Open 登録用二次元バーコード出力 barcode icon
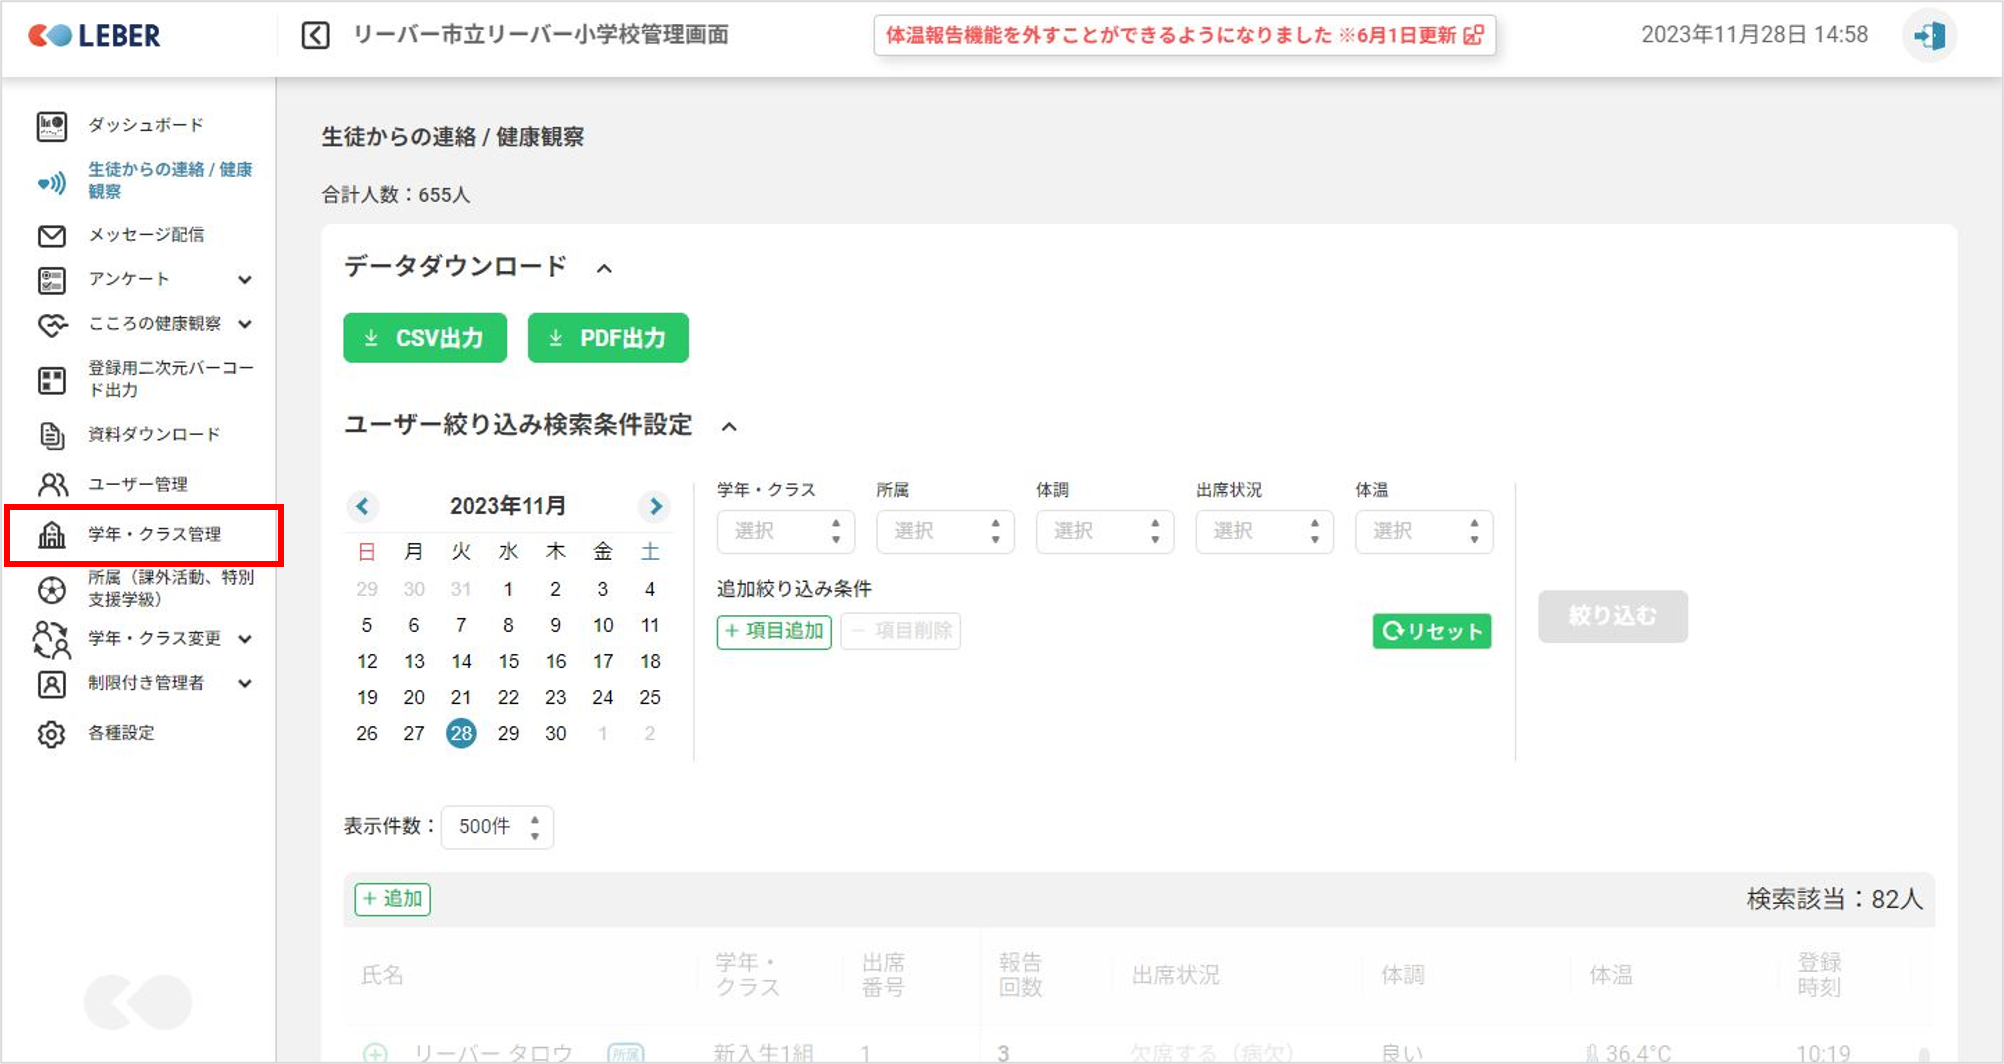 click(x=51, y=380)
